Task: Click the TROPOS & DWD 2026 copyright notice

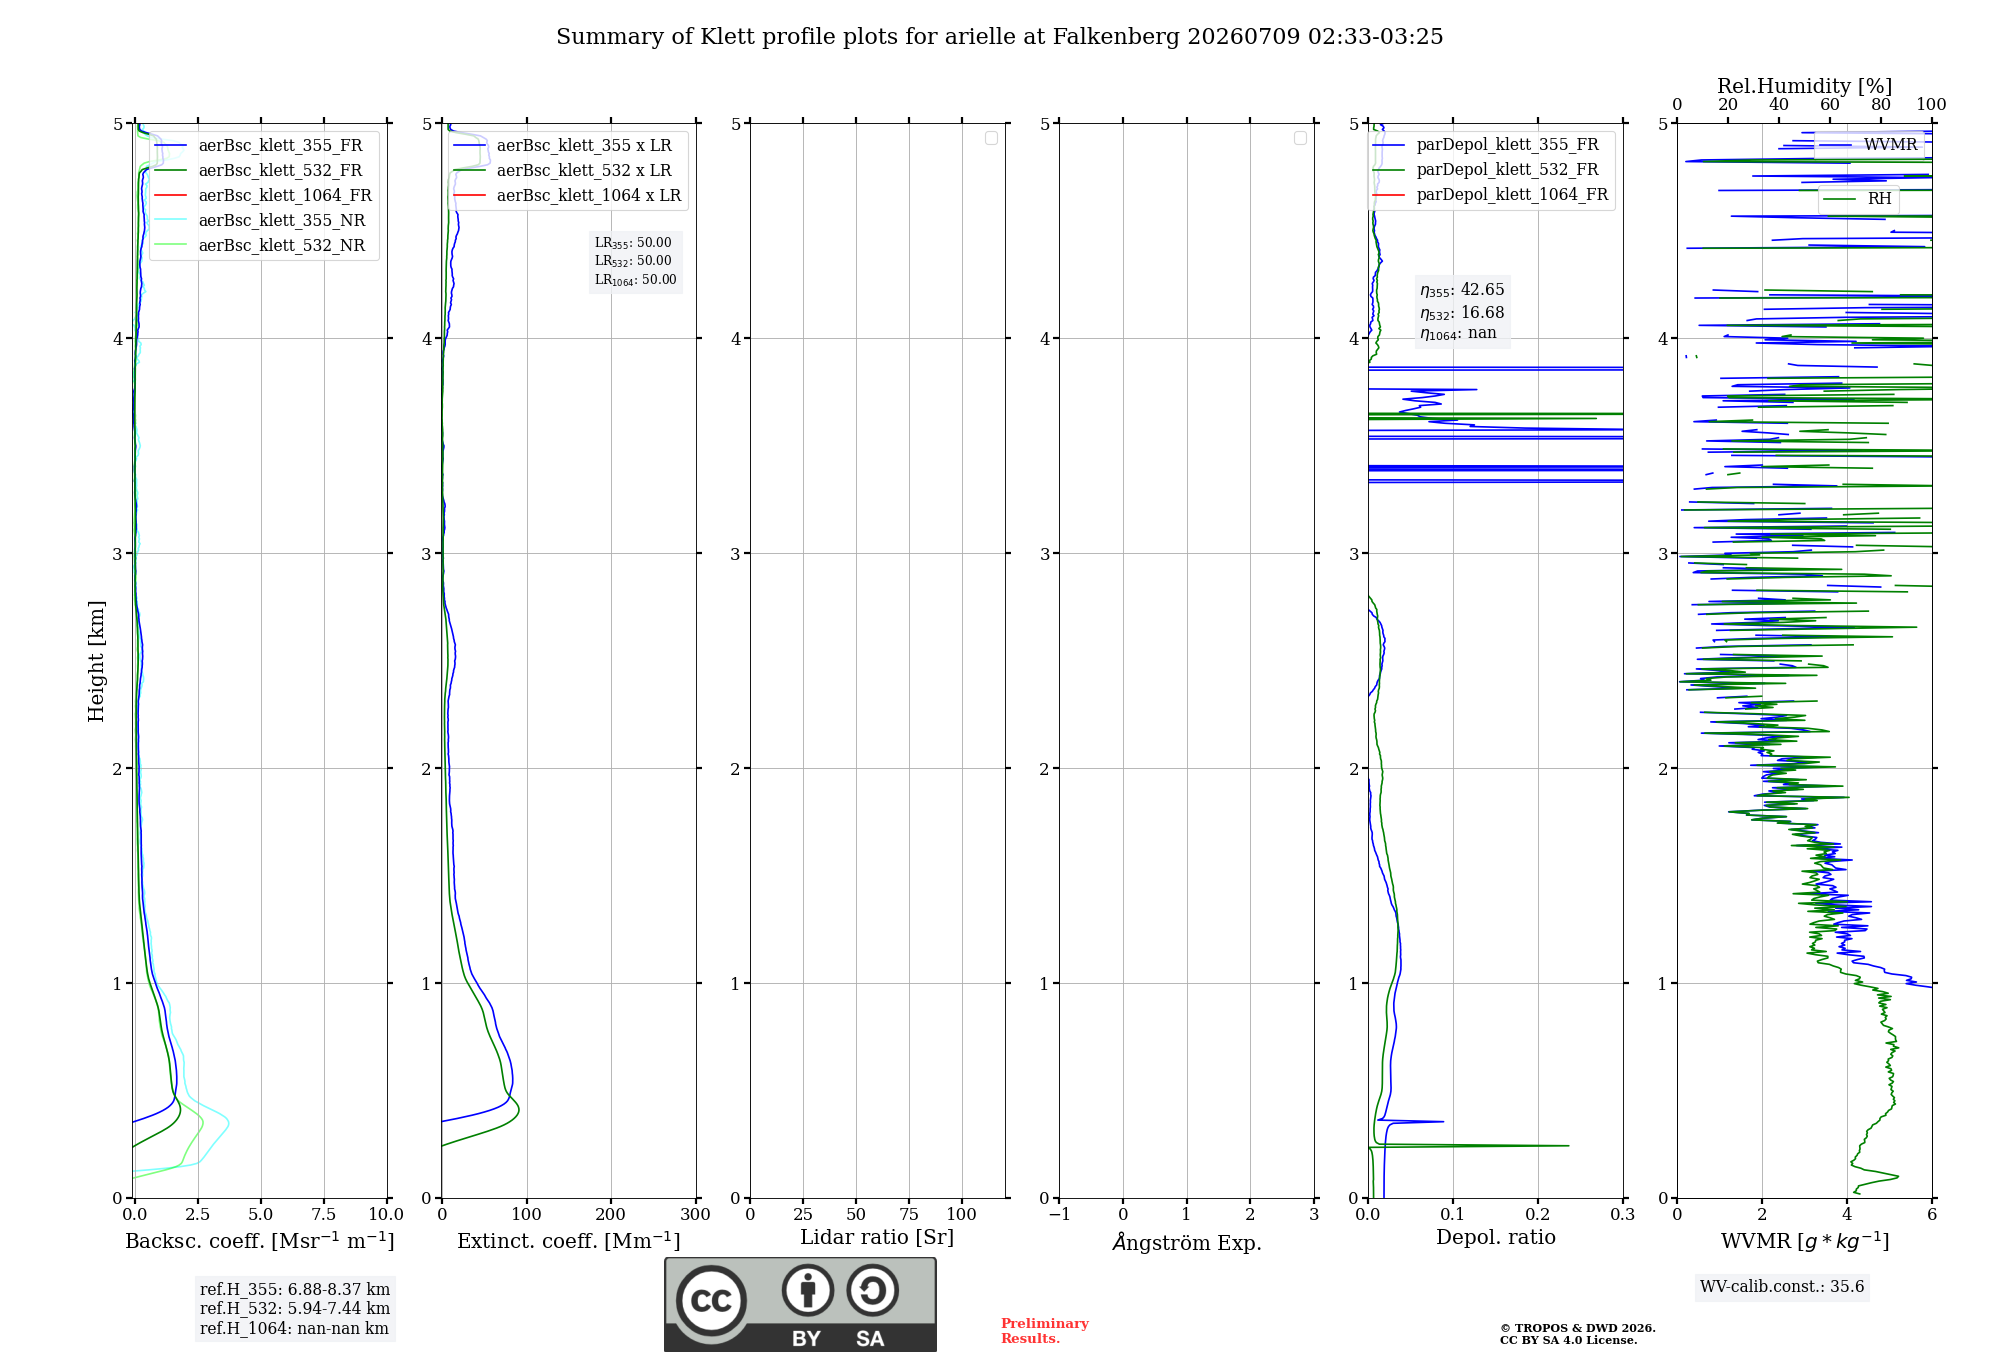Action: tap(1577, 1334)
